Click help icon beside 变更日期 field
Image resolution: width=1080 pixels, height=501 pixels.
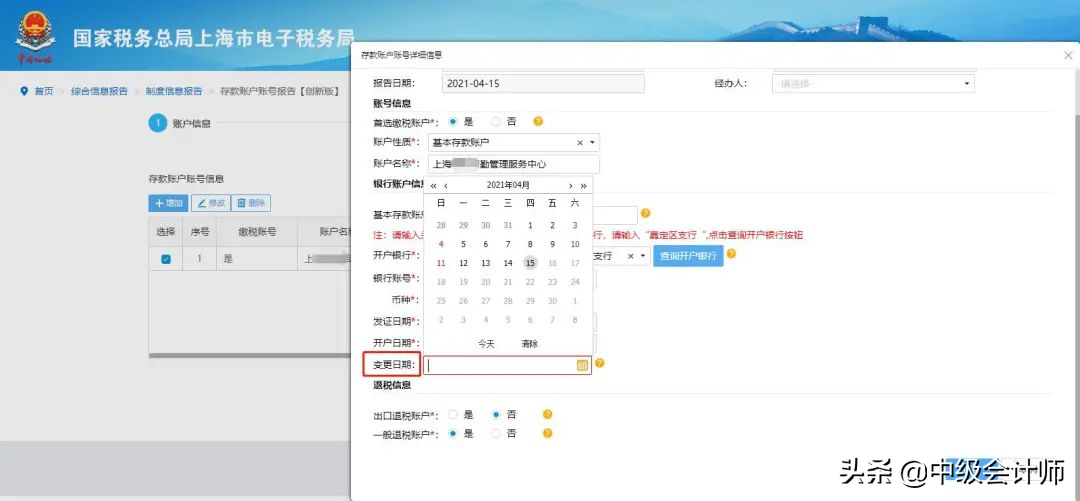(x=599, y=363)
